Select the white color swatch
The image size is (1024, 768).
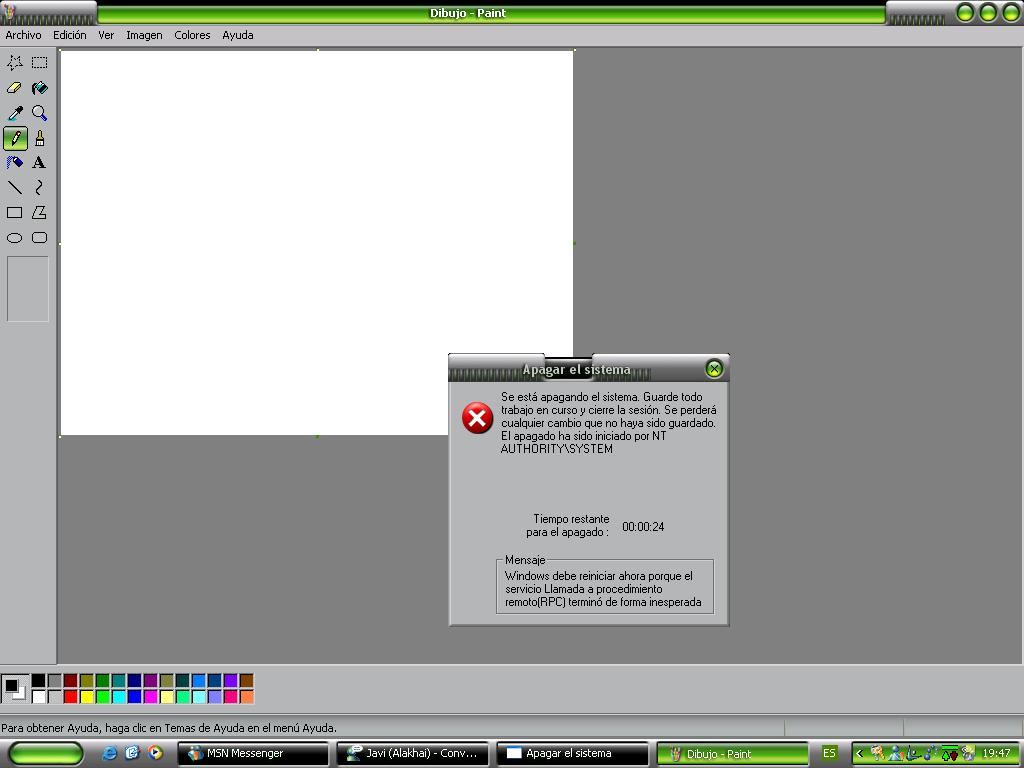point(39,697)
